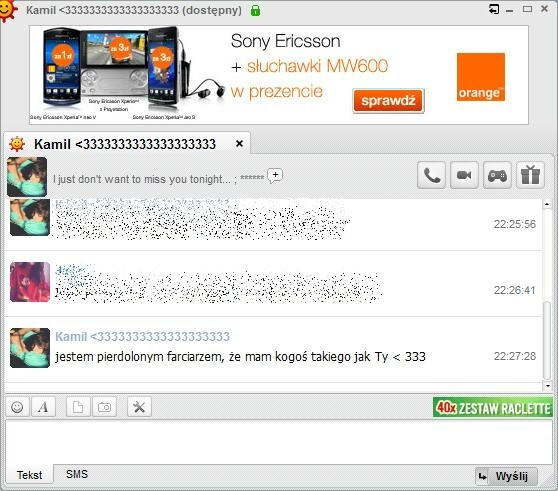Send a gift using the gift box icon

pyautogui.click(x=530, y=175)
